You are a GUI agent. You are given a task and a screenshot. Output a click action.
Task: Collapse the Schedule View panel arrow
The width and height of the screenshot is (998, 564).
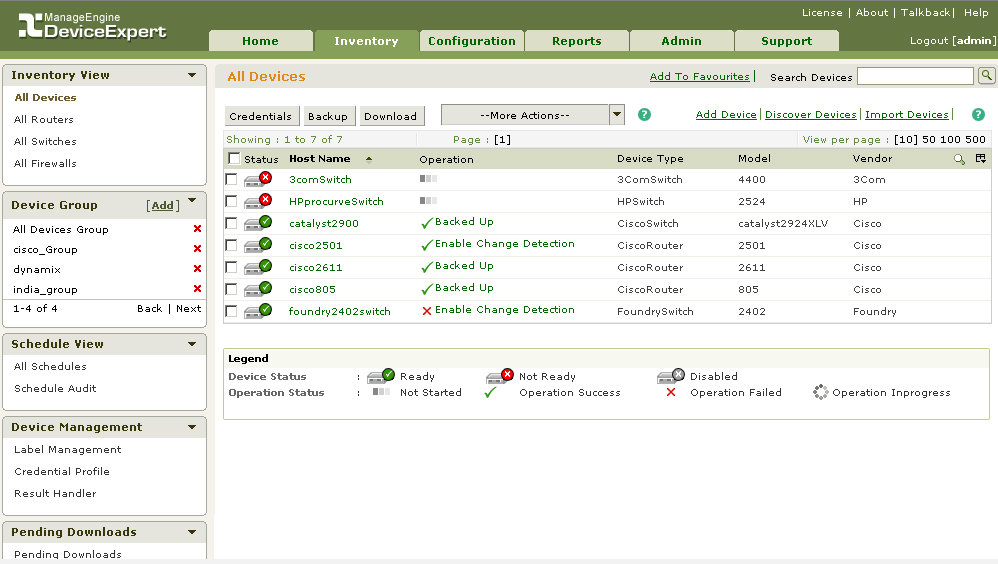192,344
